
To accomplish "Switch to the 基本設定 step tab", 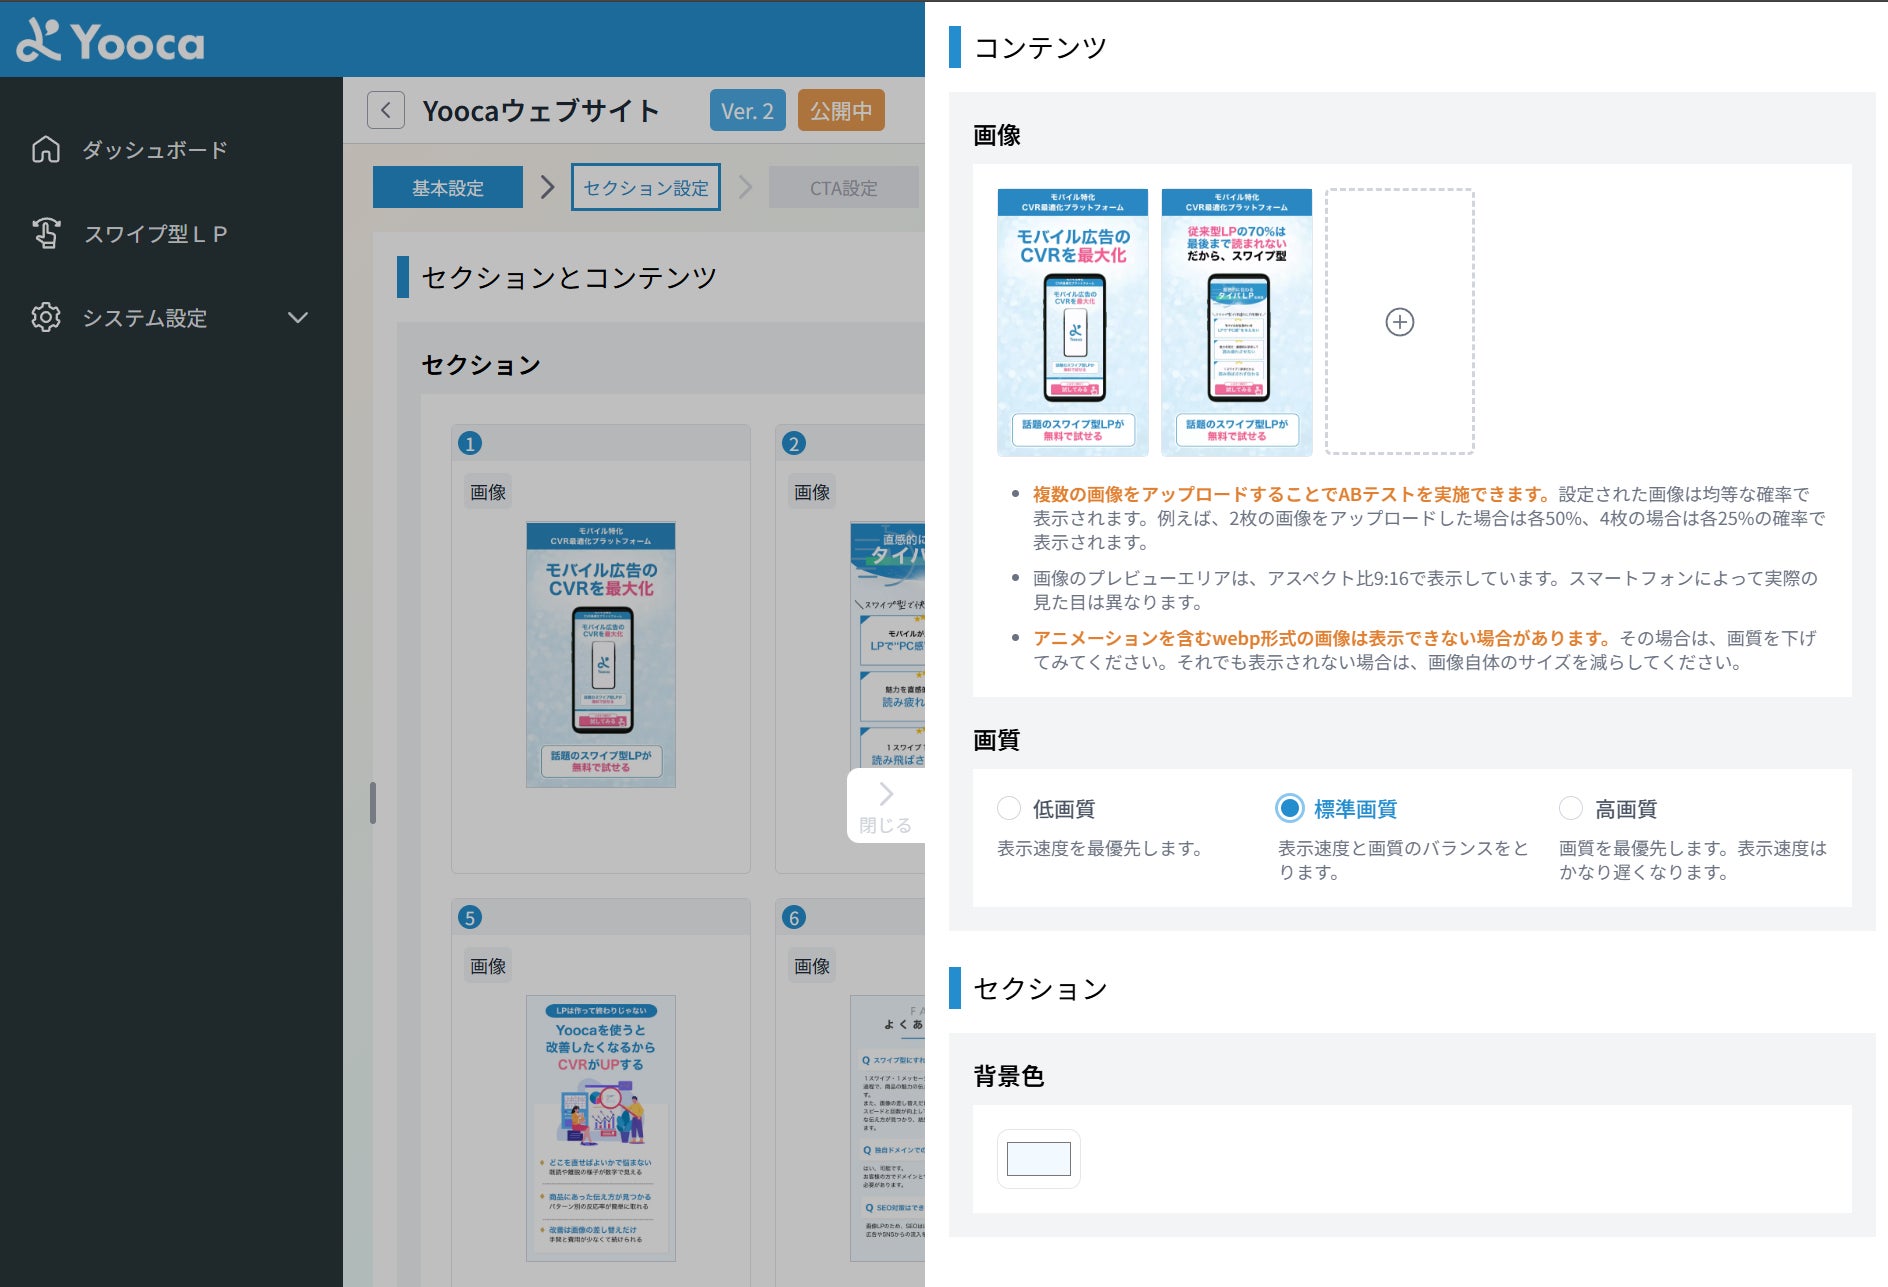I will 448,187.
